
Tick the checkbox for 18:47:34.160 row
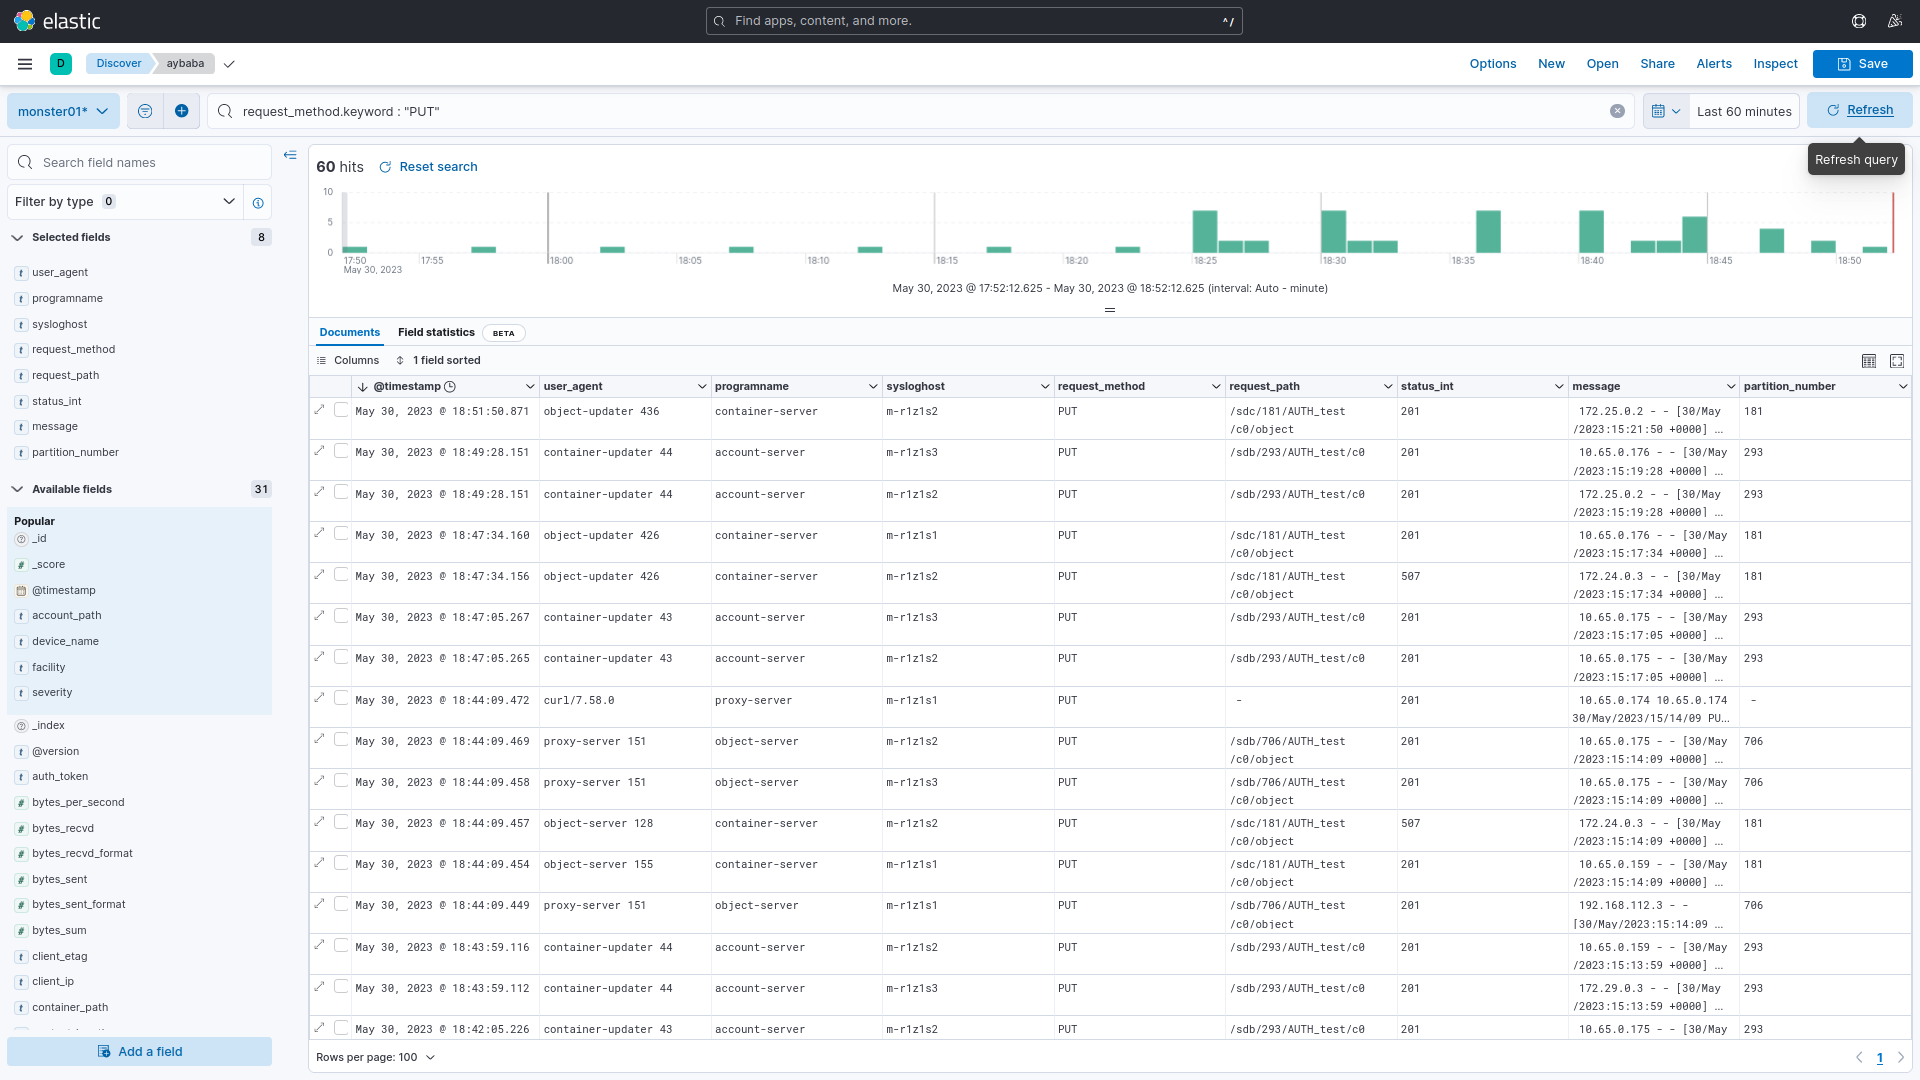tap(341, 534)
